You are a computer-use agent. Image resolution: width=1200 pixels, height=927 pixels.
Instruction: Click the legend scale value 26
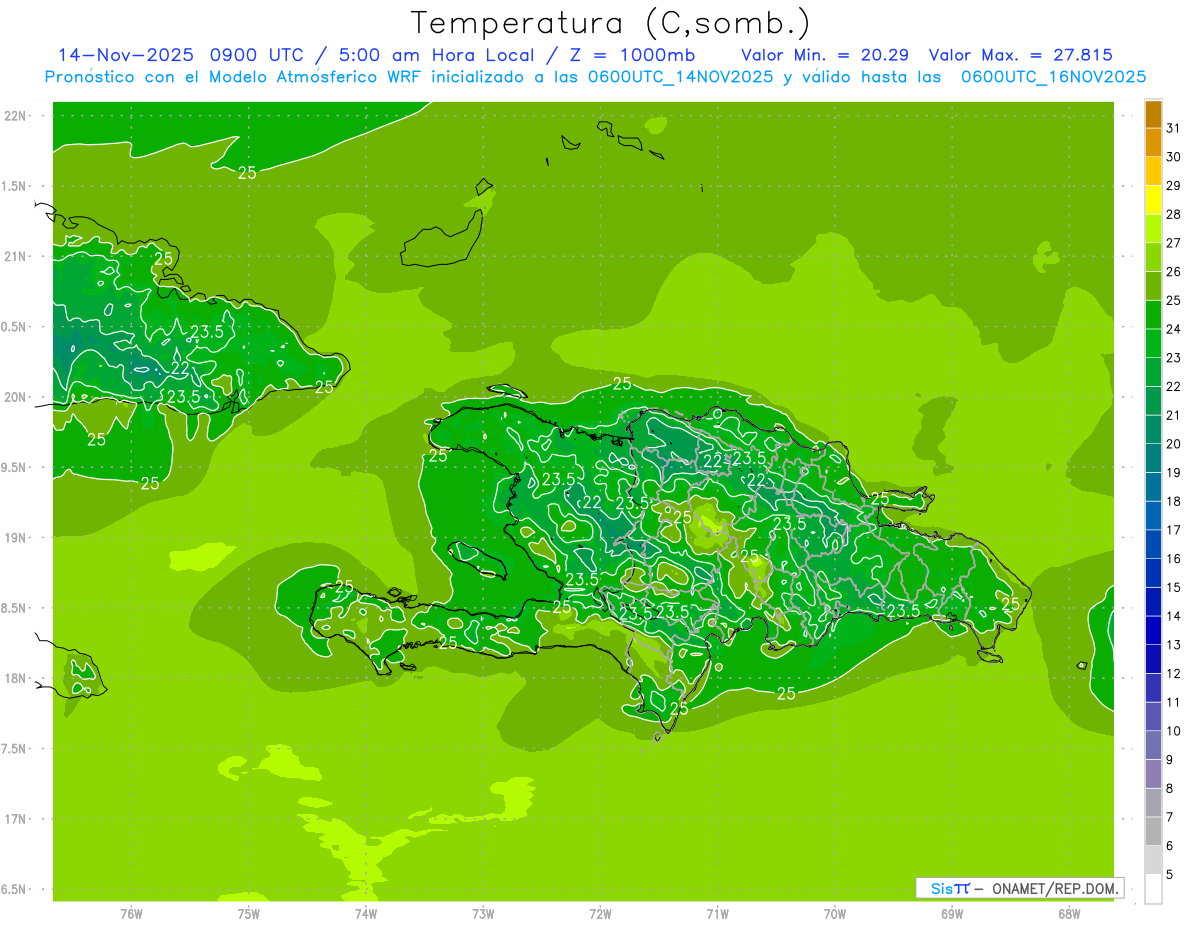point(1174,271)
